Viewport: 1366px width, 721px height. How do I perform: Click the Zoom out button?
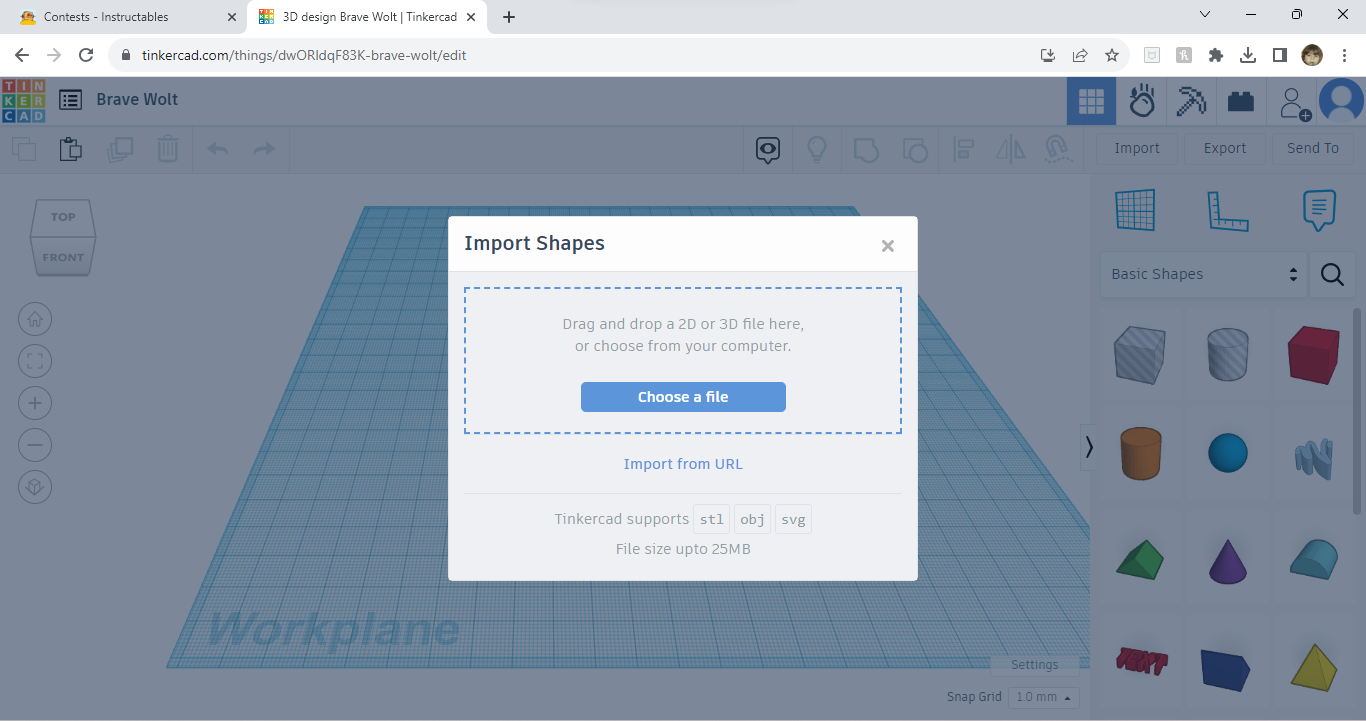(35, 445)
